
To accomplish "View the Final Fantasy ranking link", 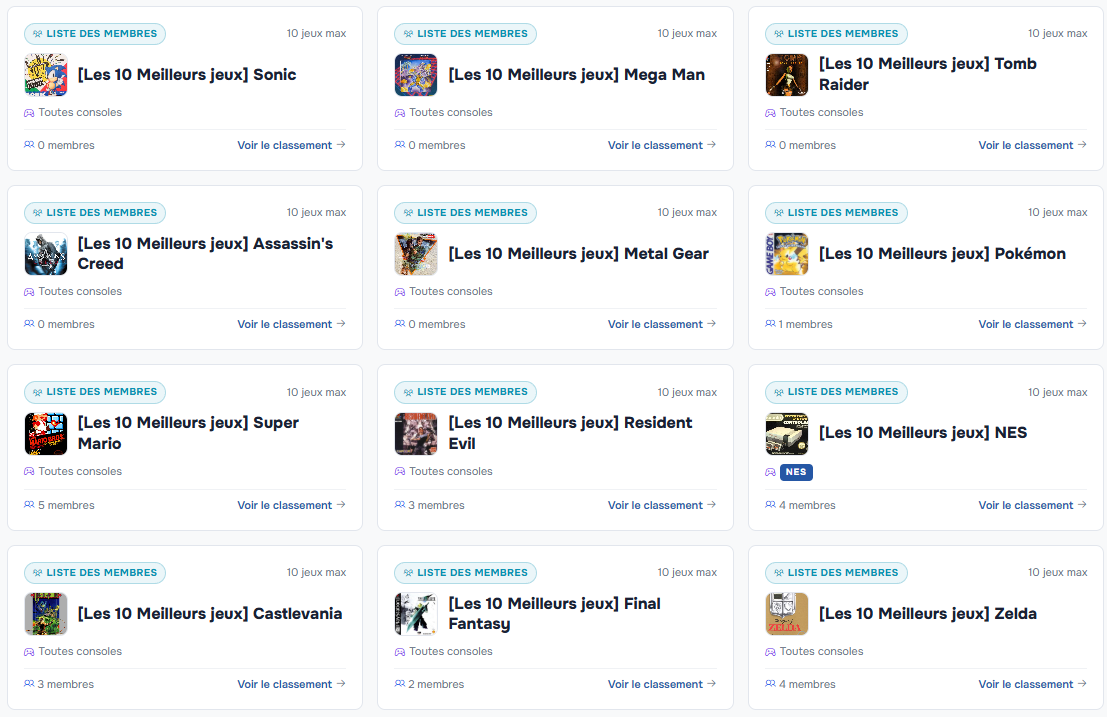I will [662, 685].
